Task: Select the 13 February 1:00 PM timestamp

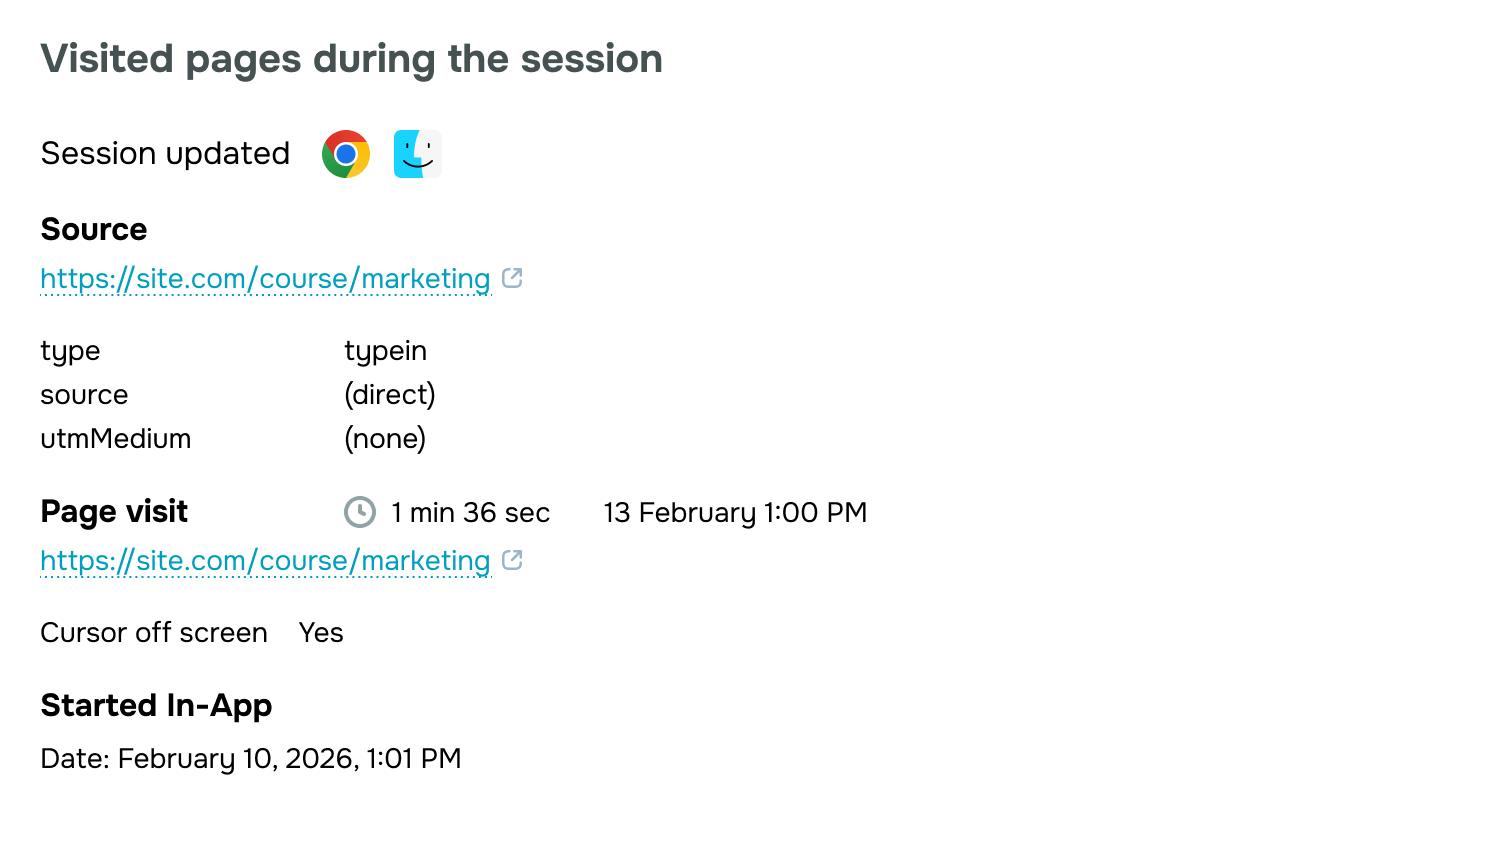Action: (736, 512)
